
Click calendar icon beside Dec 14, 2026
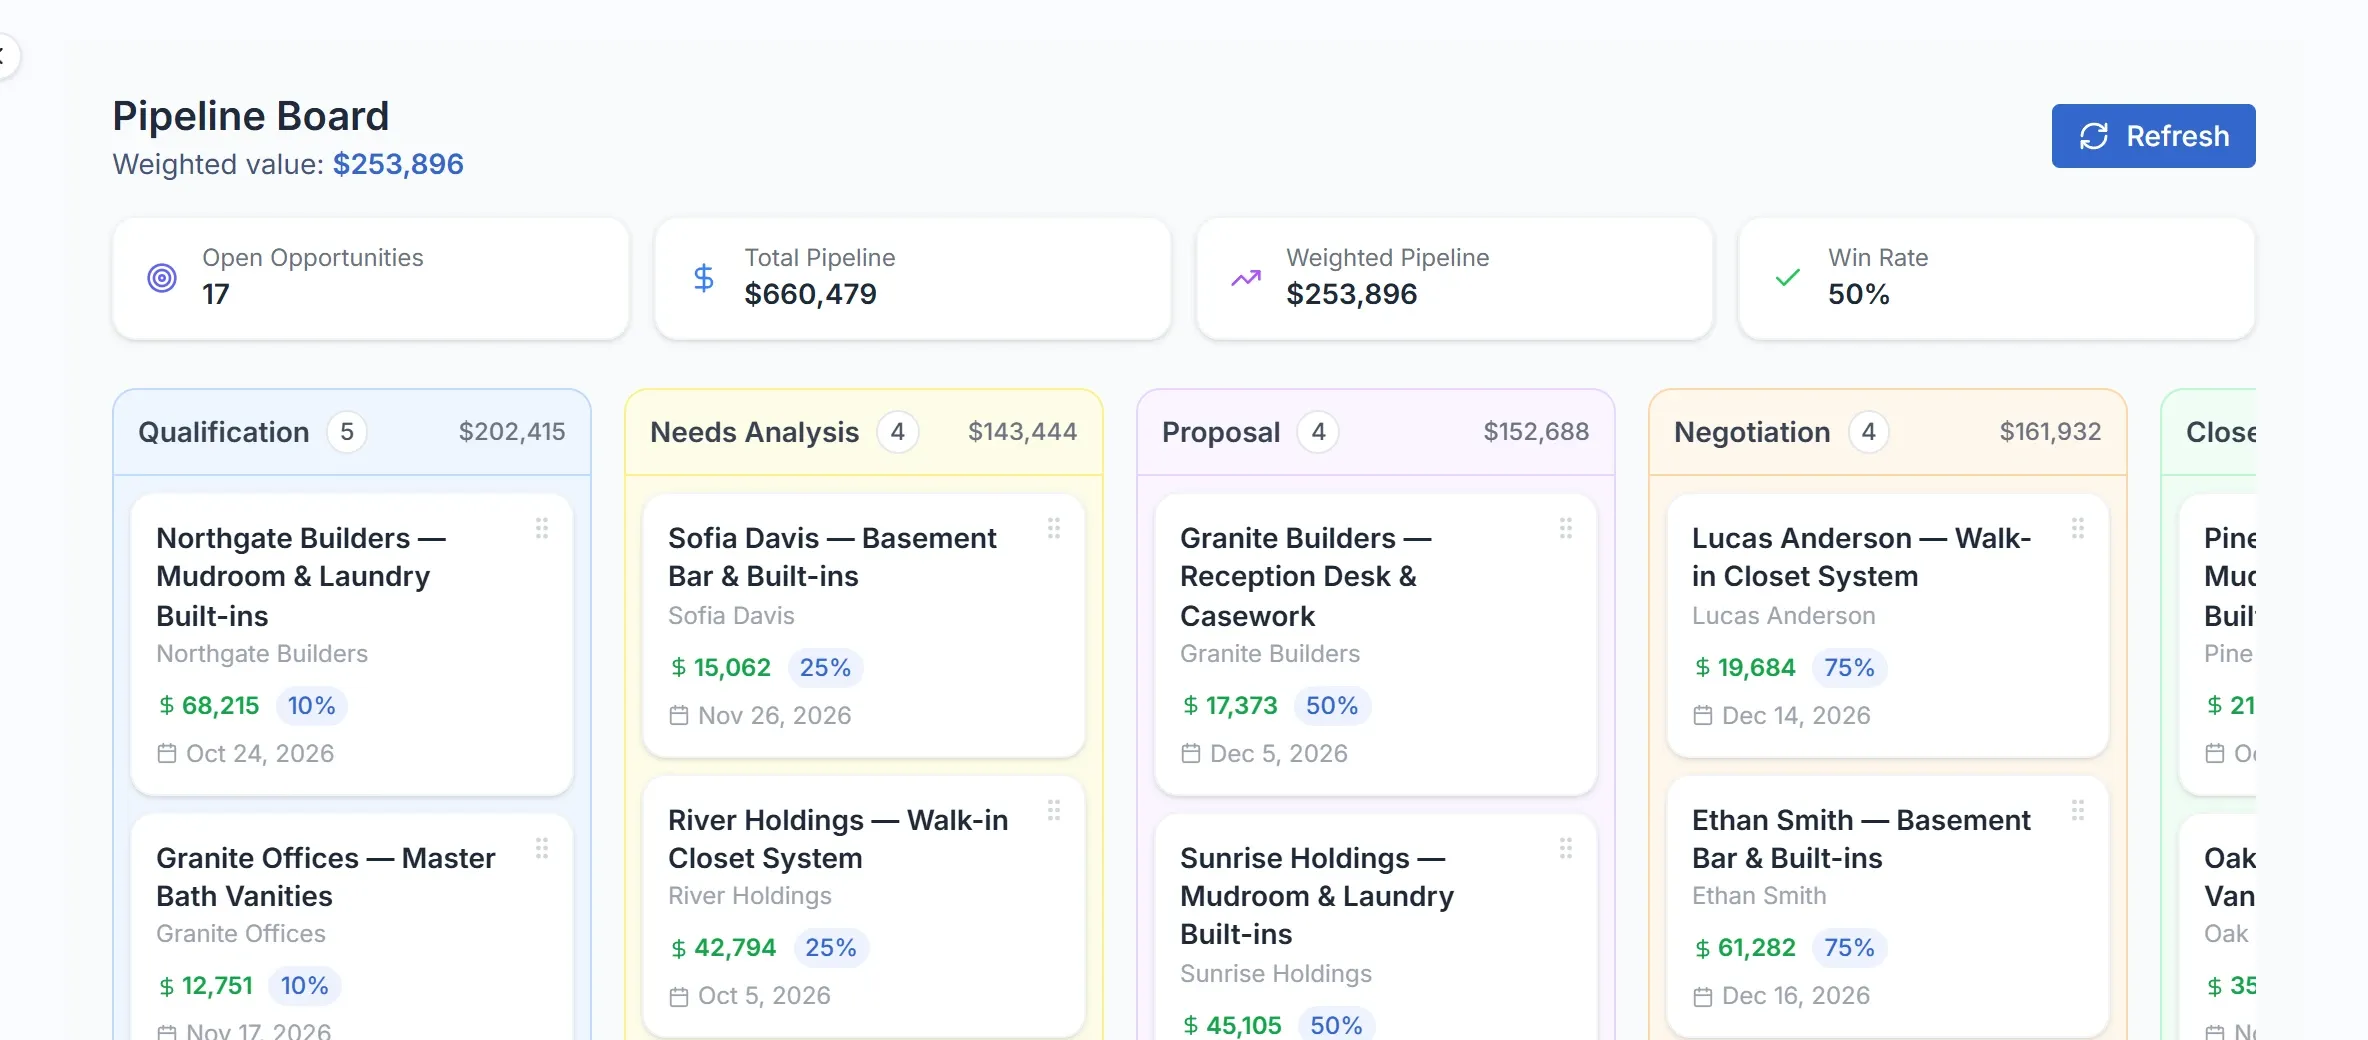click(1703, 715)
